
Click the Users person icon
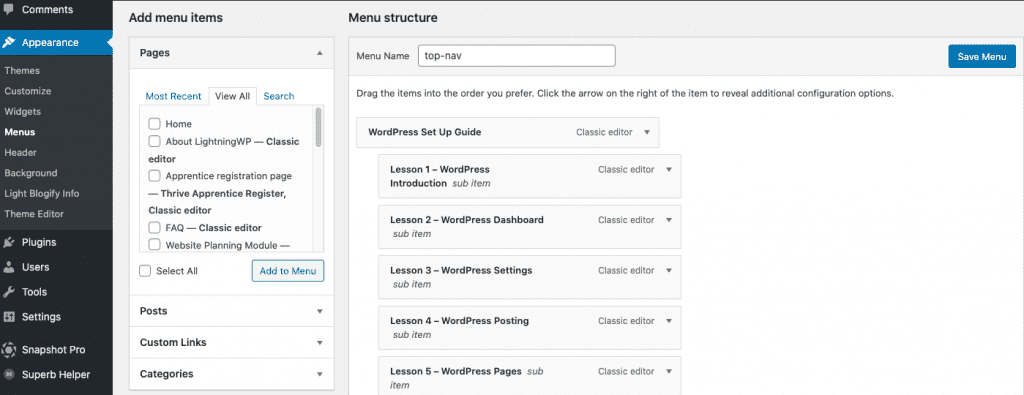tap(8, 267)
